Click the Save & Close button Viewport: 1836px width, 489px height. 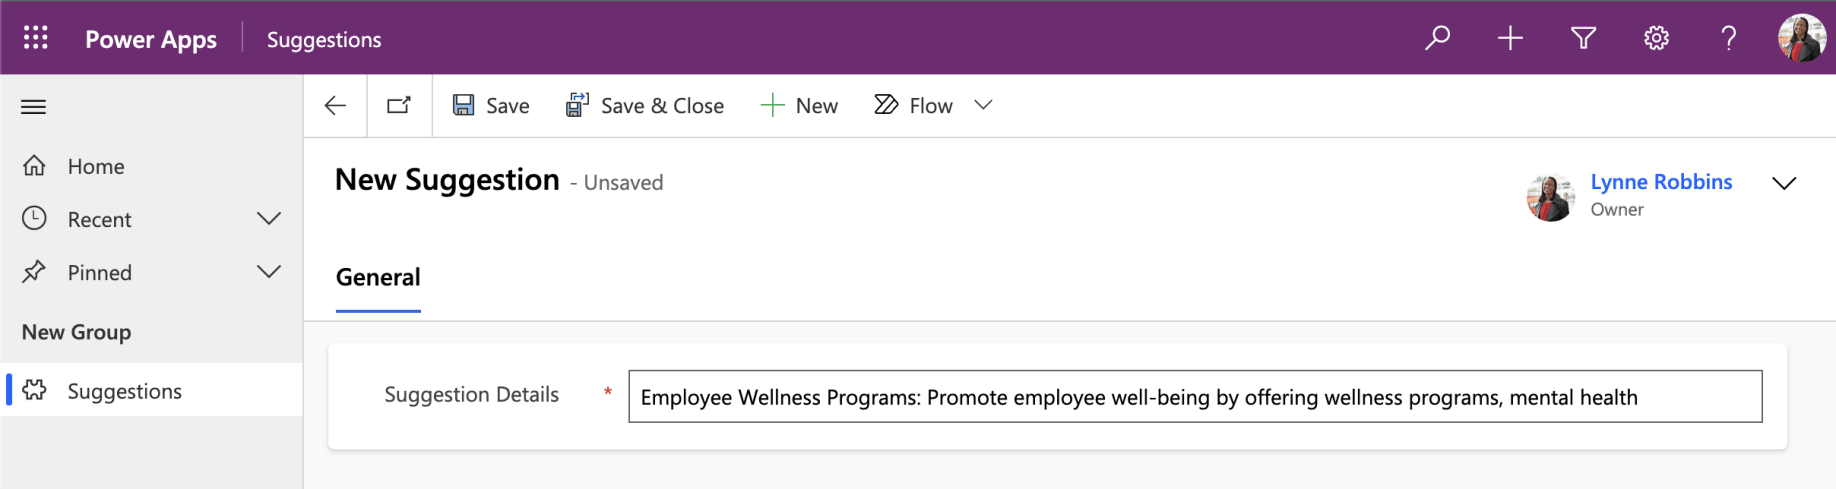(x=645, y=105)
